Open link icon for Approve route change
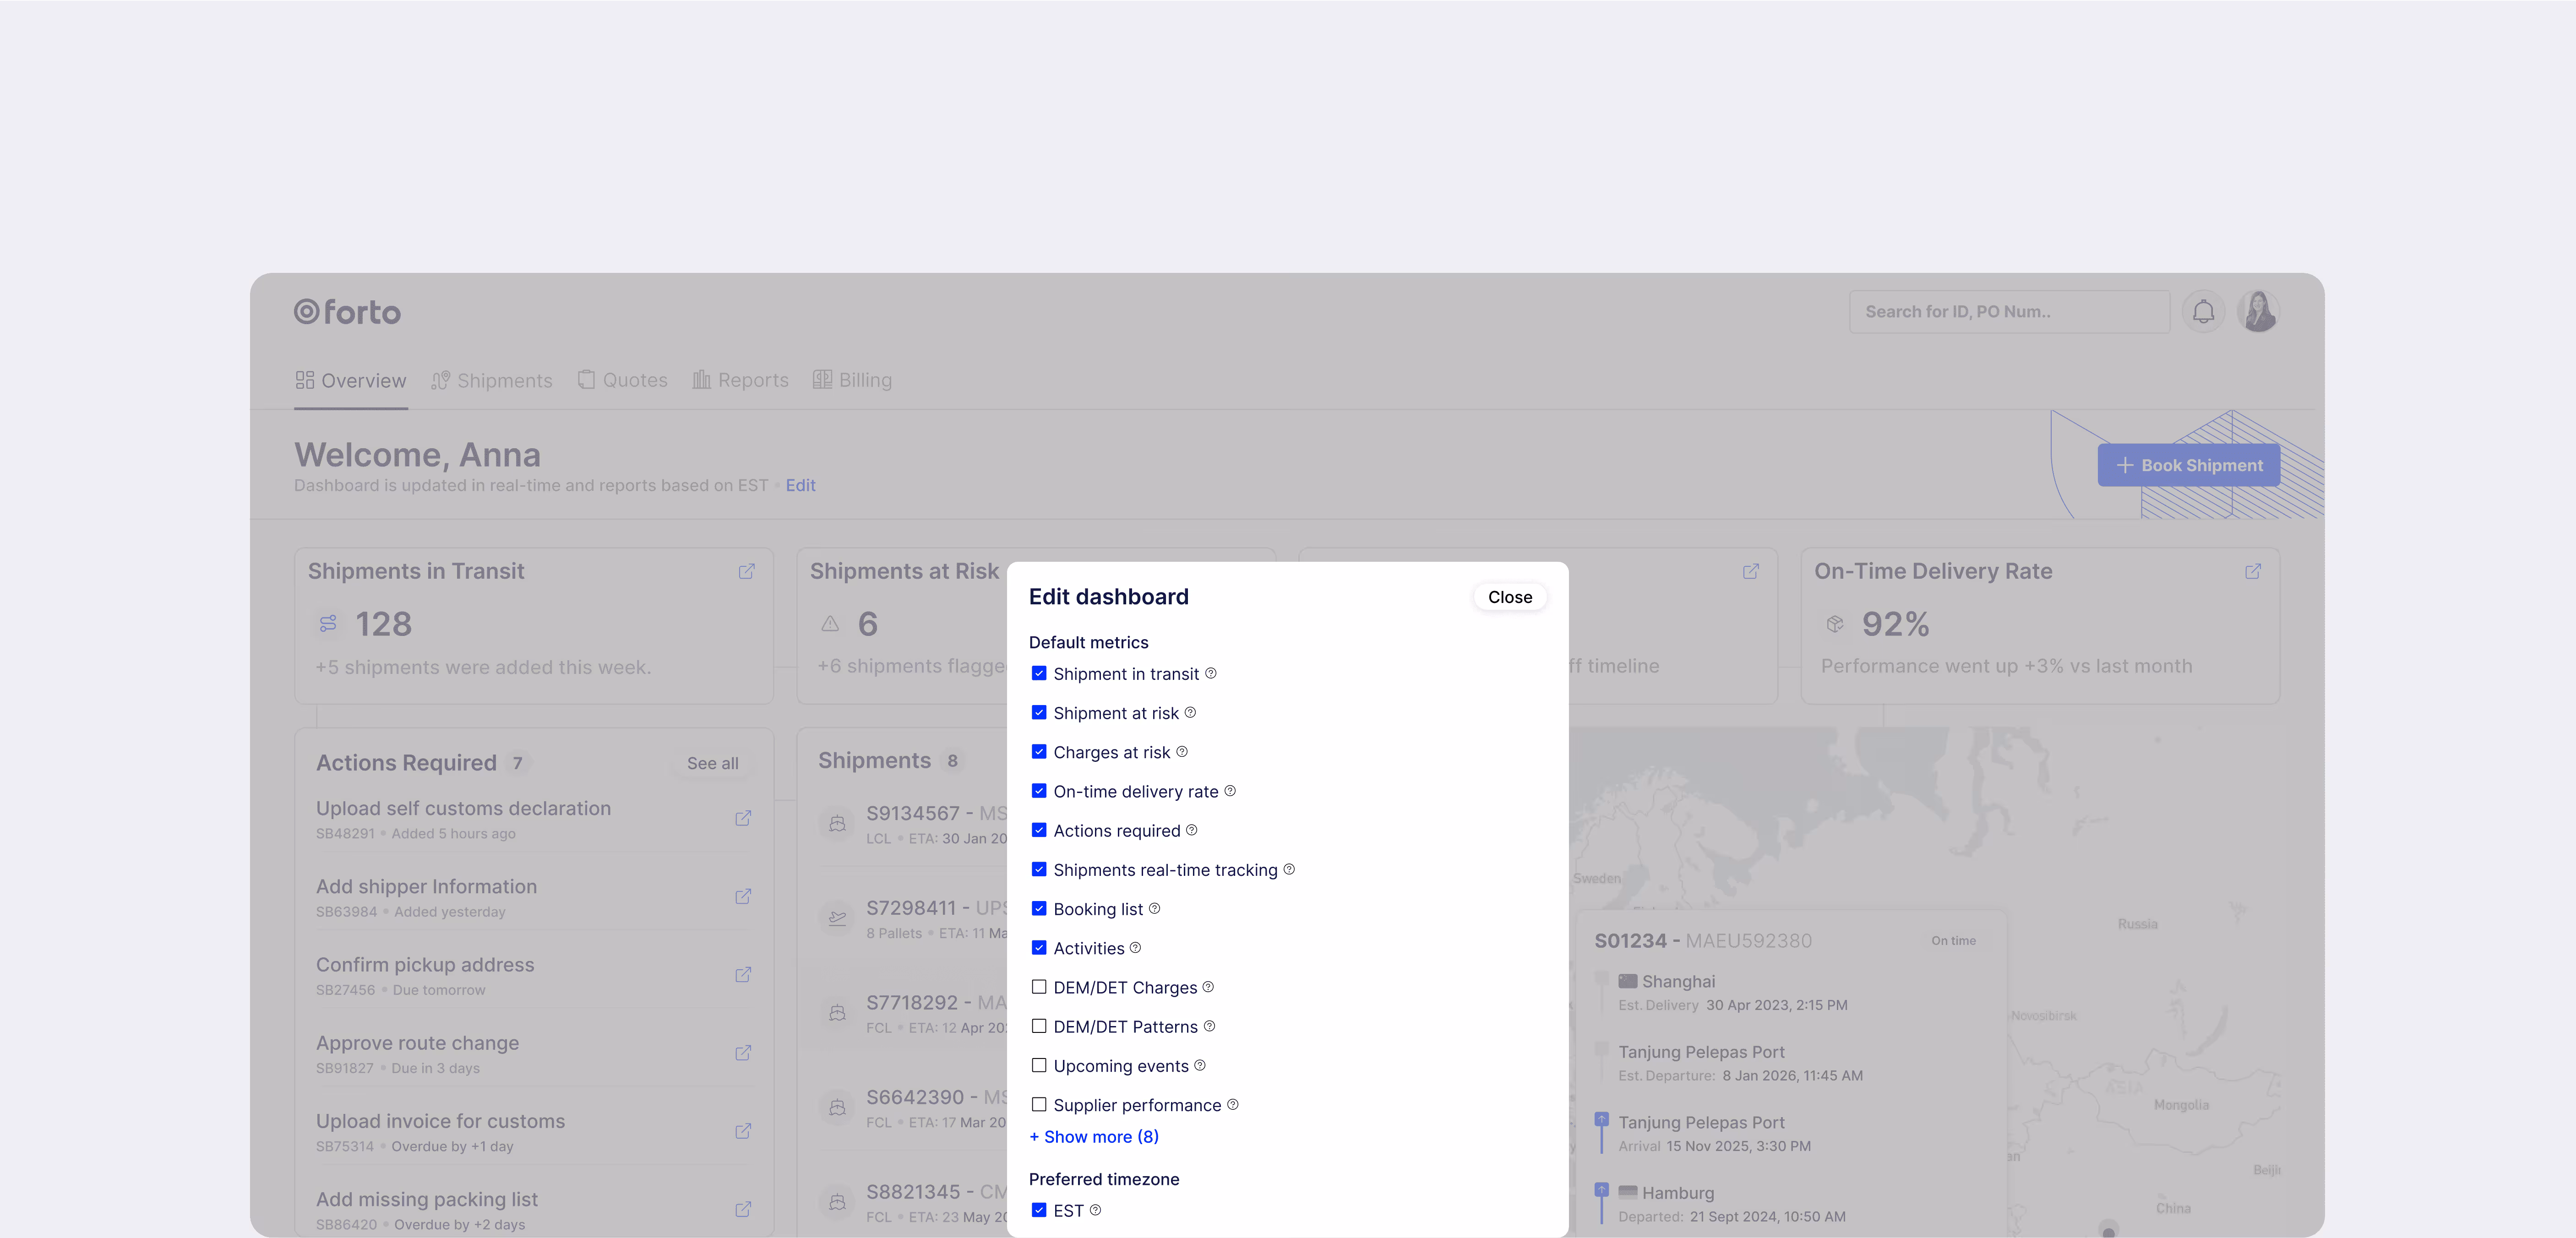Viewport: 2576px width, 1238px height. [743, 1053]
